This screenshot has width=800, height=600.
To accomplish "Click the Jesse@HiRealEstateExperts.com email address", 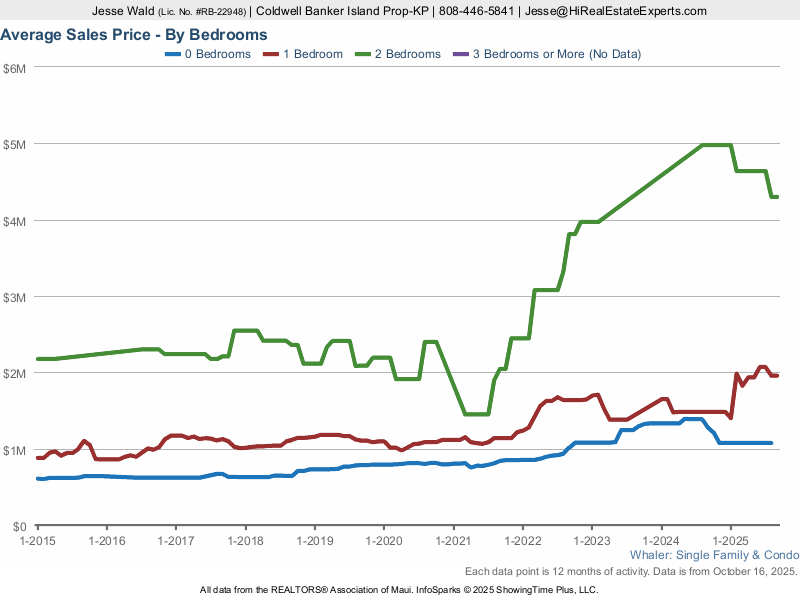I will point(616,11).
